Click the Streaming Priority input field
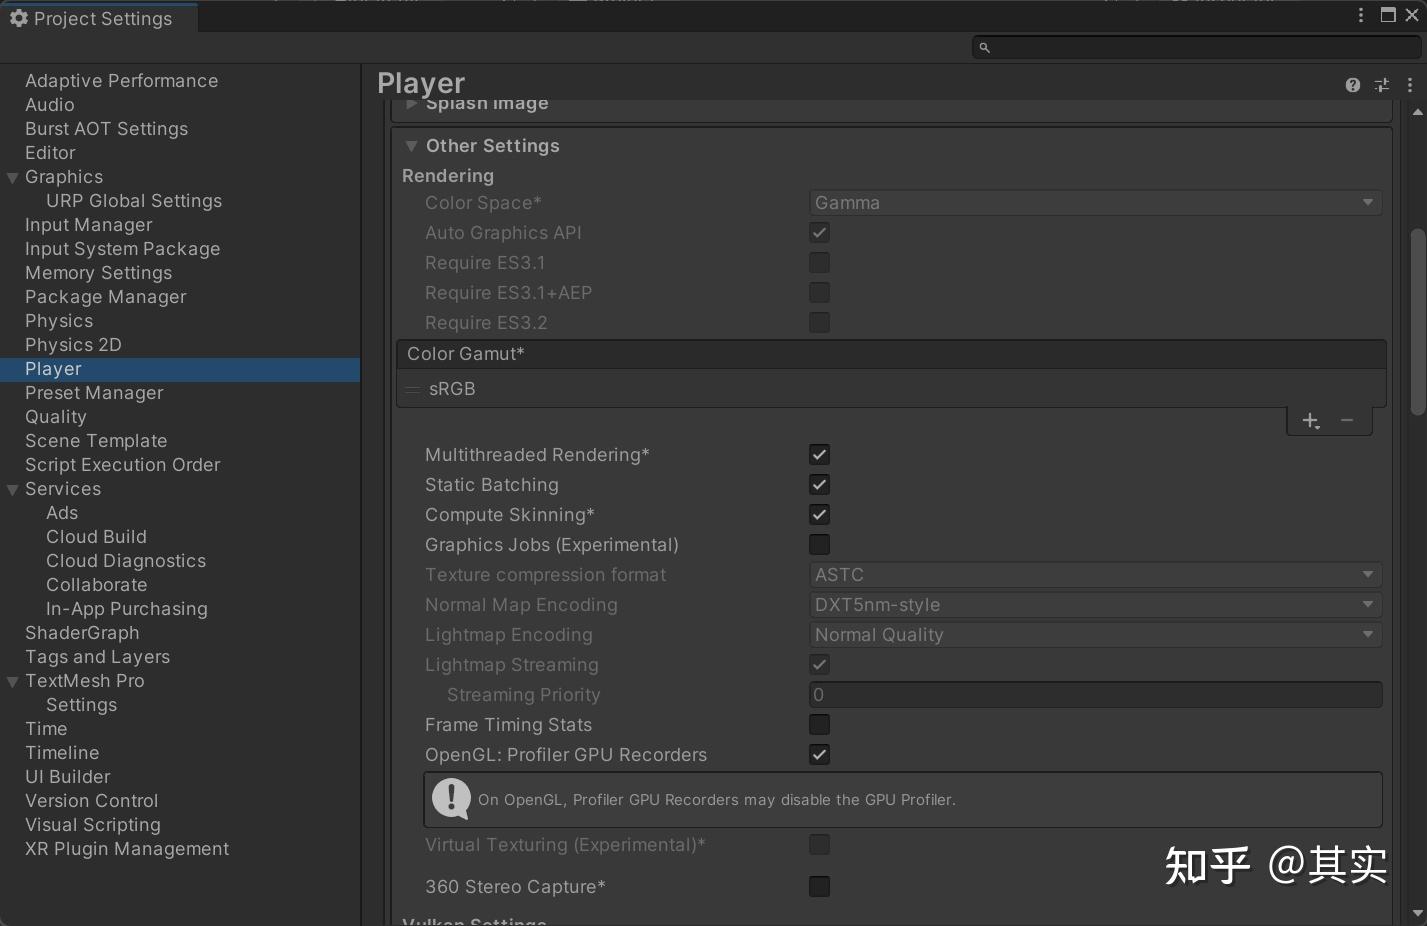This screenshot has width=1427, height=926. click(x=1095, y=694)
